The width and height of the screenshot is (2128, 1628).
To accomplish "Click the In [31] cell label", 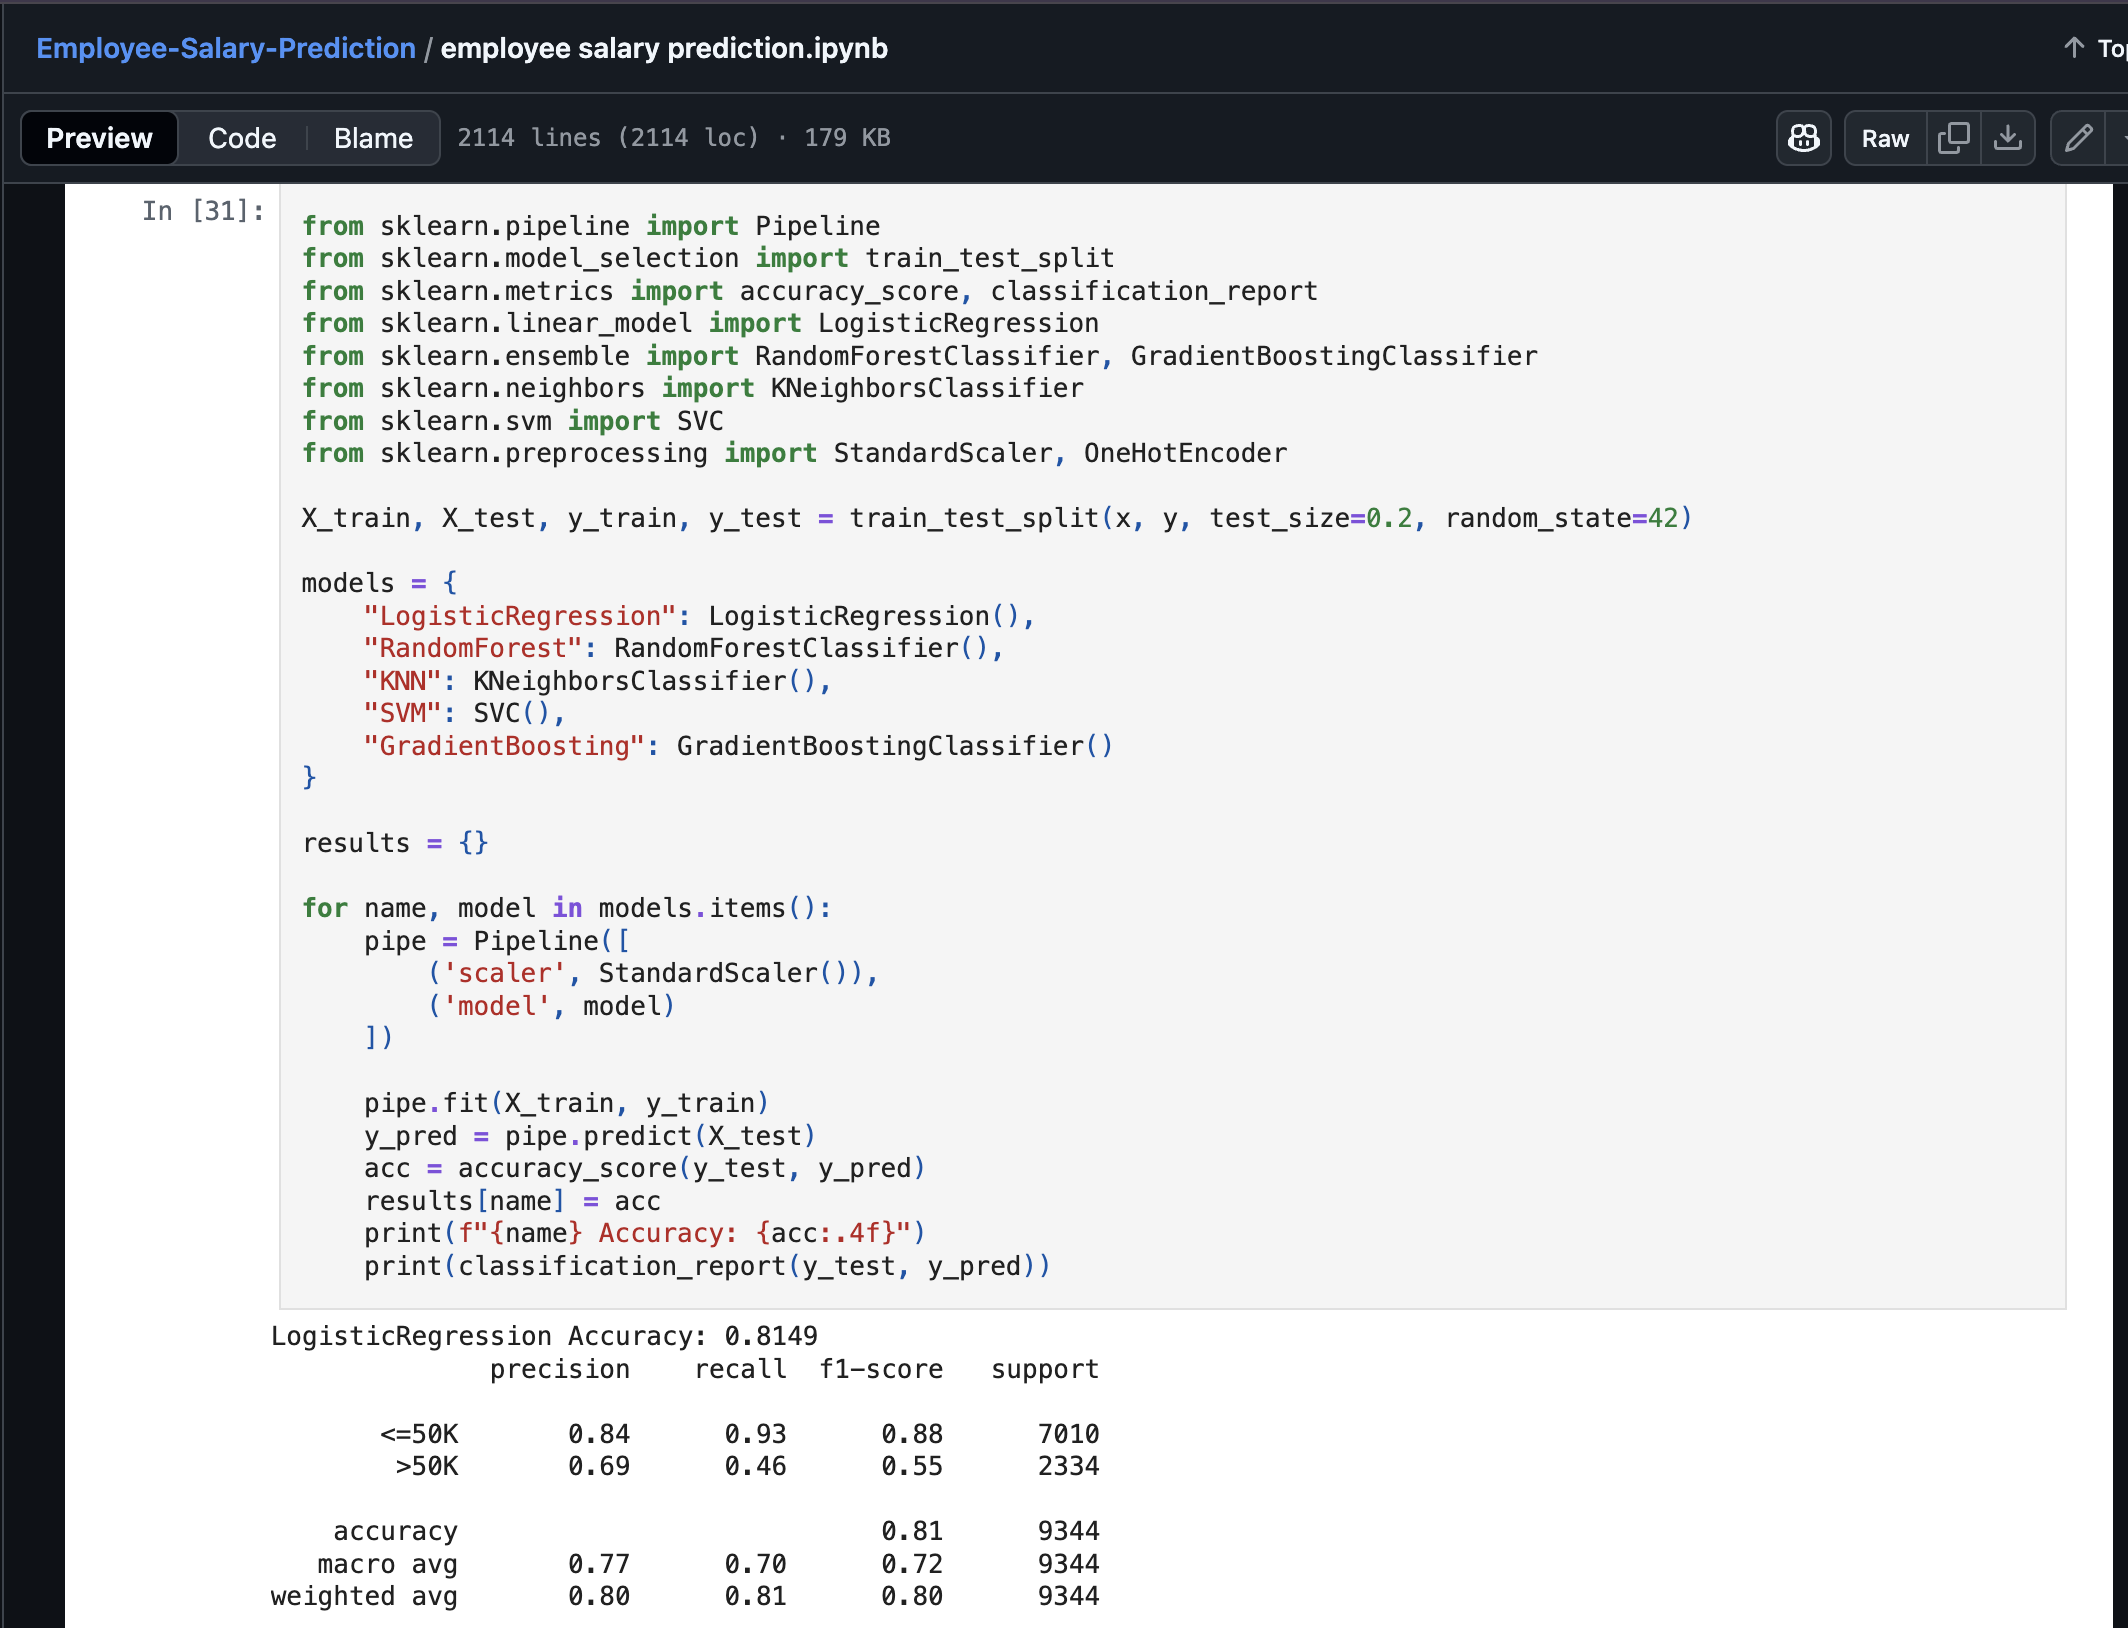I will [203, 211].
